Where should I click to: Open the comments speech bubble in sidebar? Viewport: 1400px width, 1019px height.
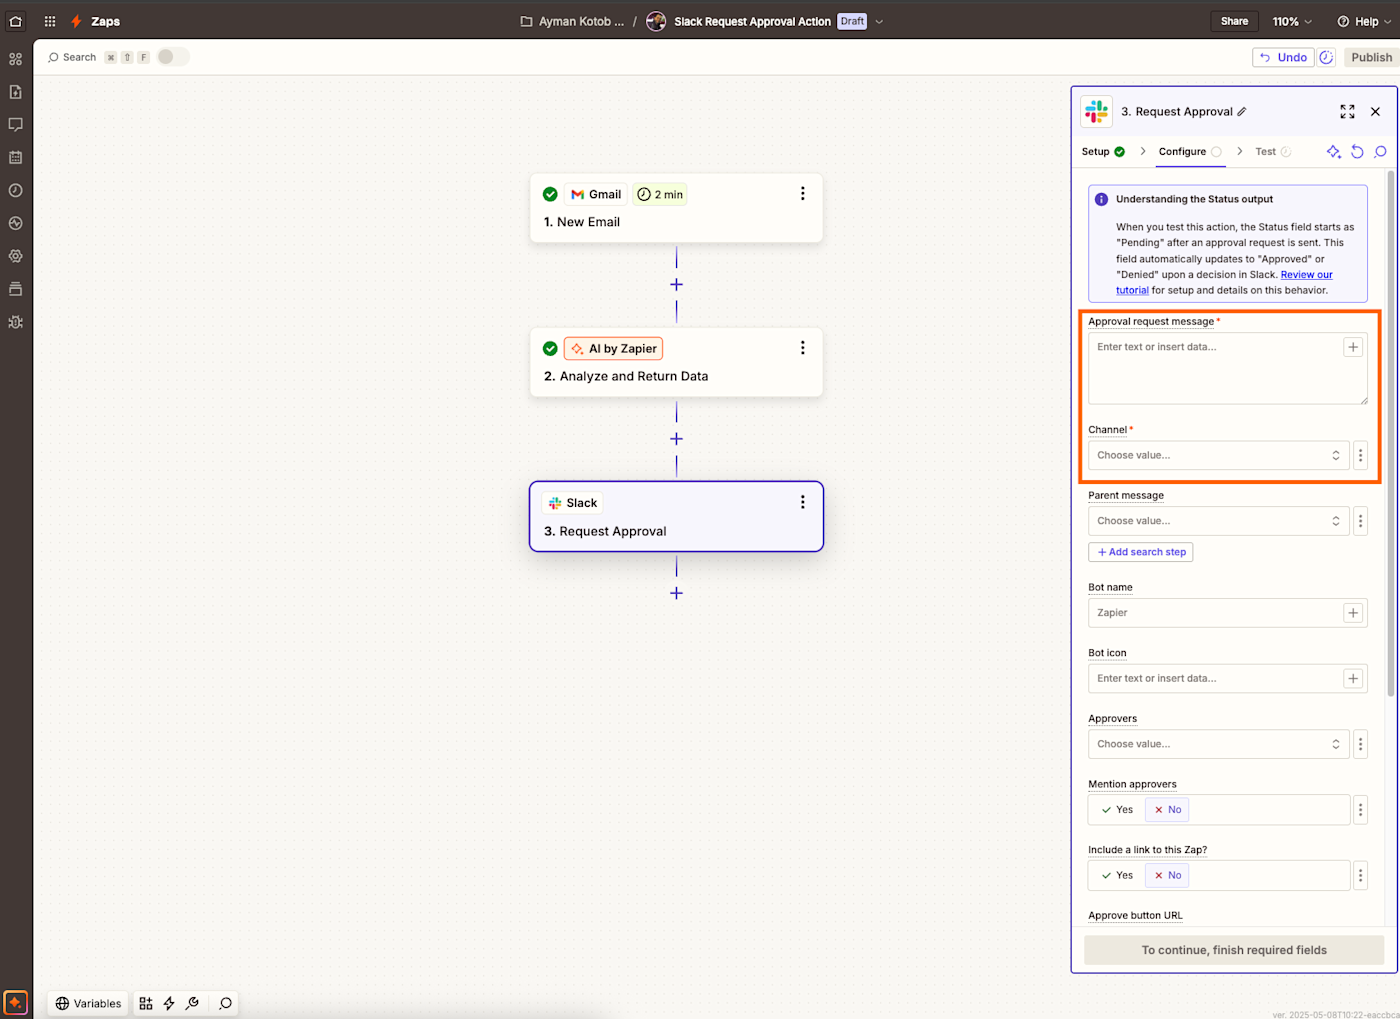pos(15,125)
